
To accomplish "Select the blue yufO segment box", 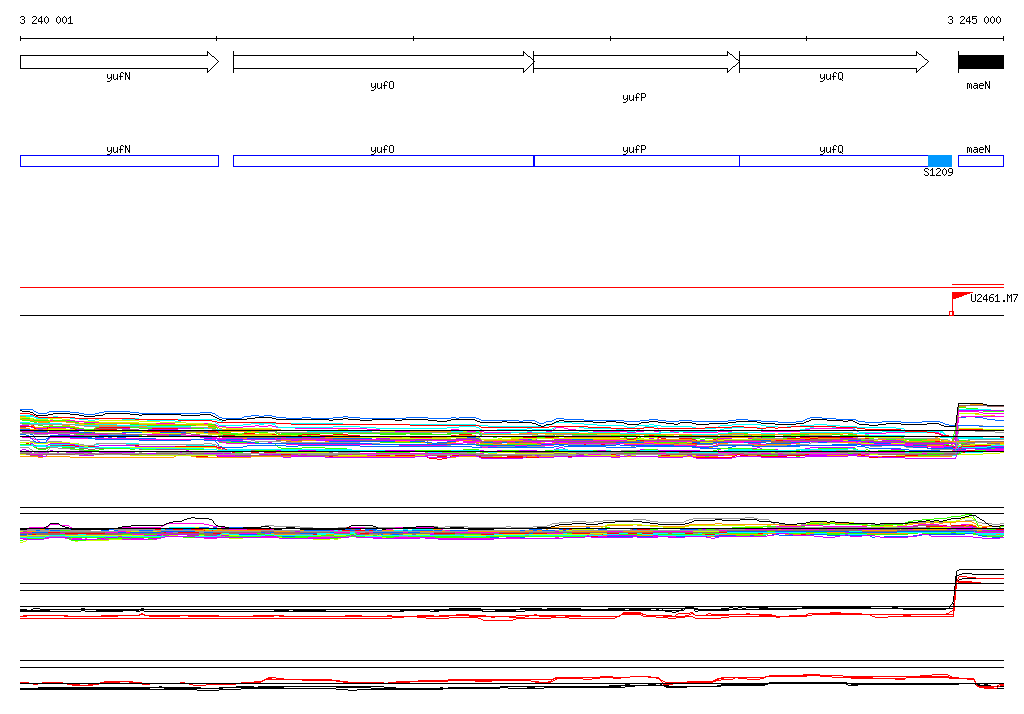I will [383, 161].
